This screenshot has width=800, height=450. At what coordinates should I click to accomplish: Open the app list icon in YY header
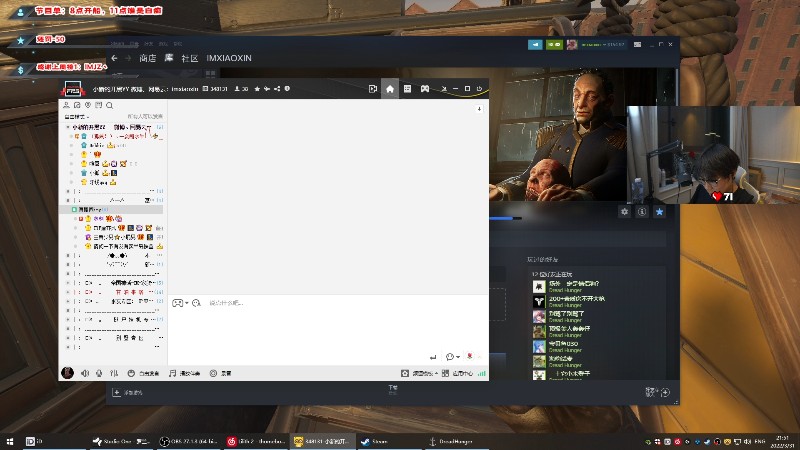pyautogui.click(x=407, y=89)
